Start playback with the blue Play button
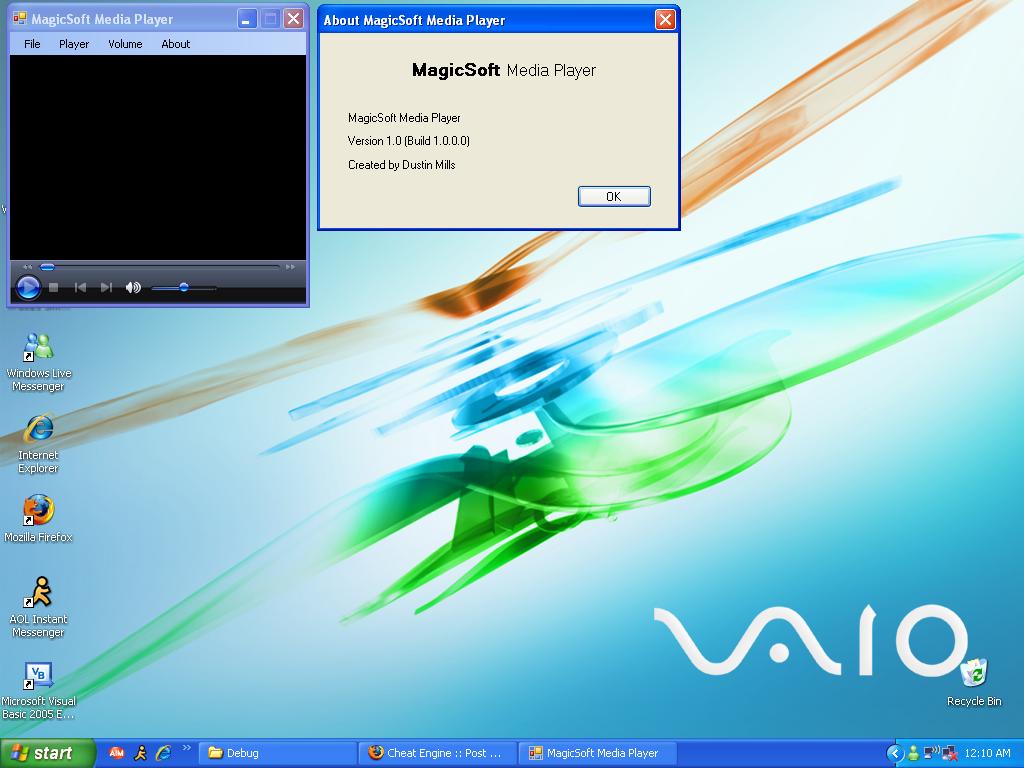 click(x=28, y=287)
